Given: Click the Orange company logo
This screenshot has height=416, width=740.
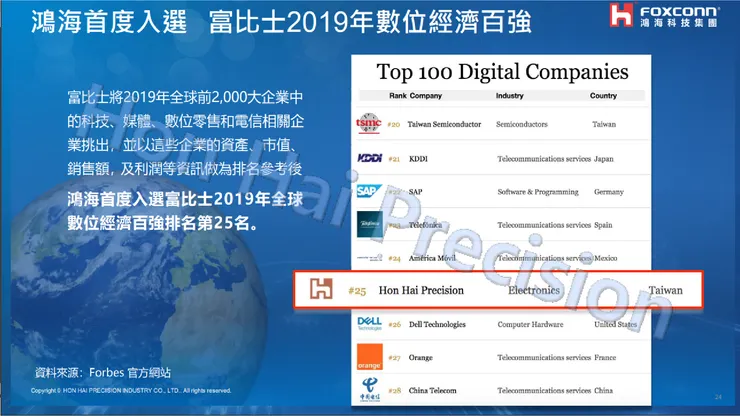Looking at the screenshot, I should click(370, 357).
